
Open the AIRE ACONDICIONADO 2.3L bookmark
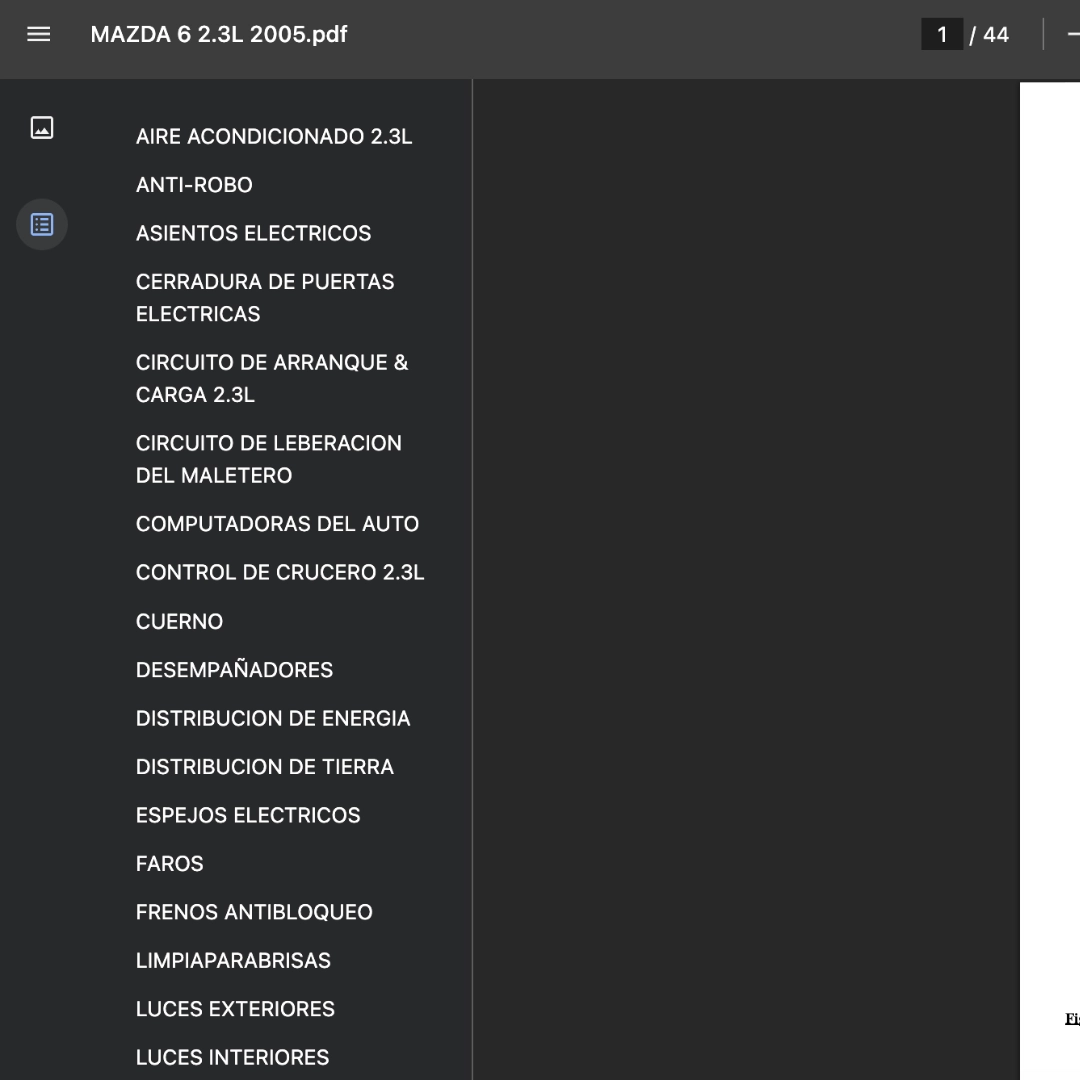point(274,136)
